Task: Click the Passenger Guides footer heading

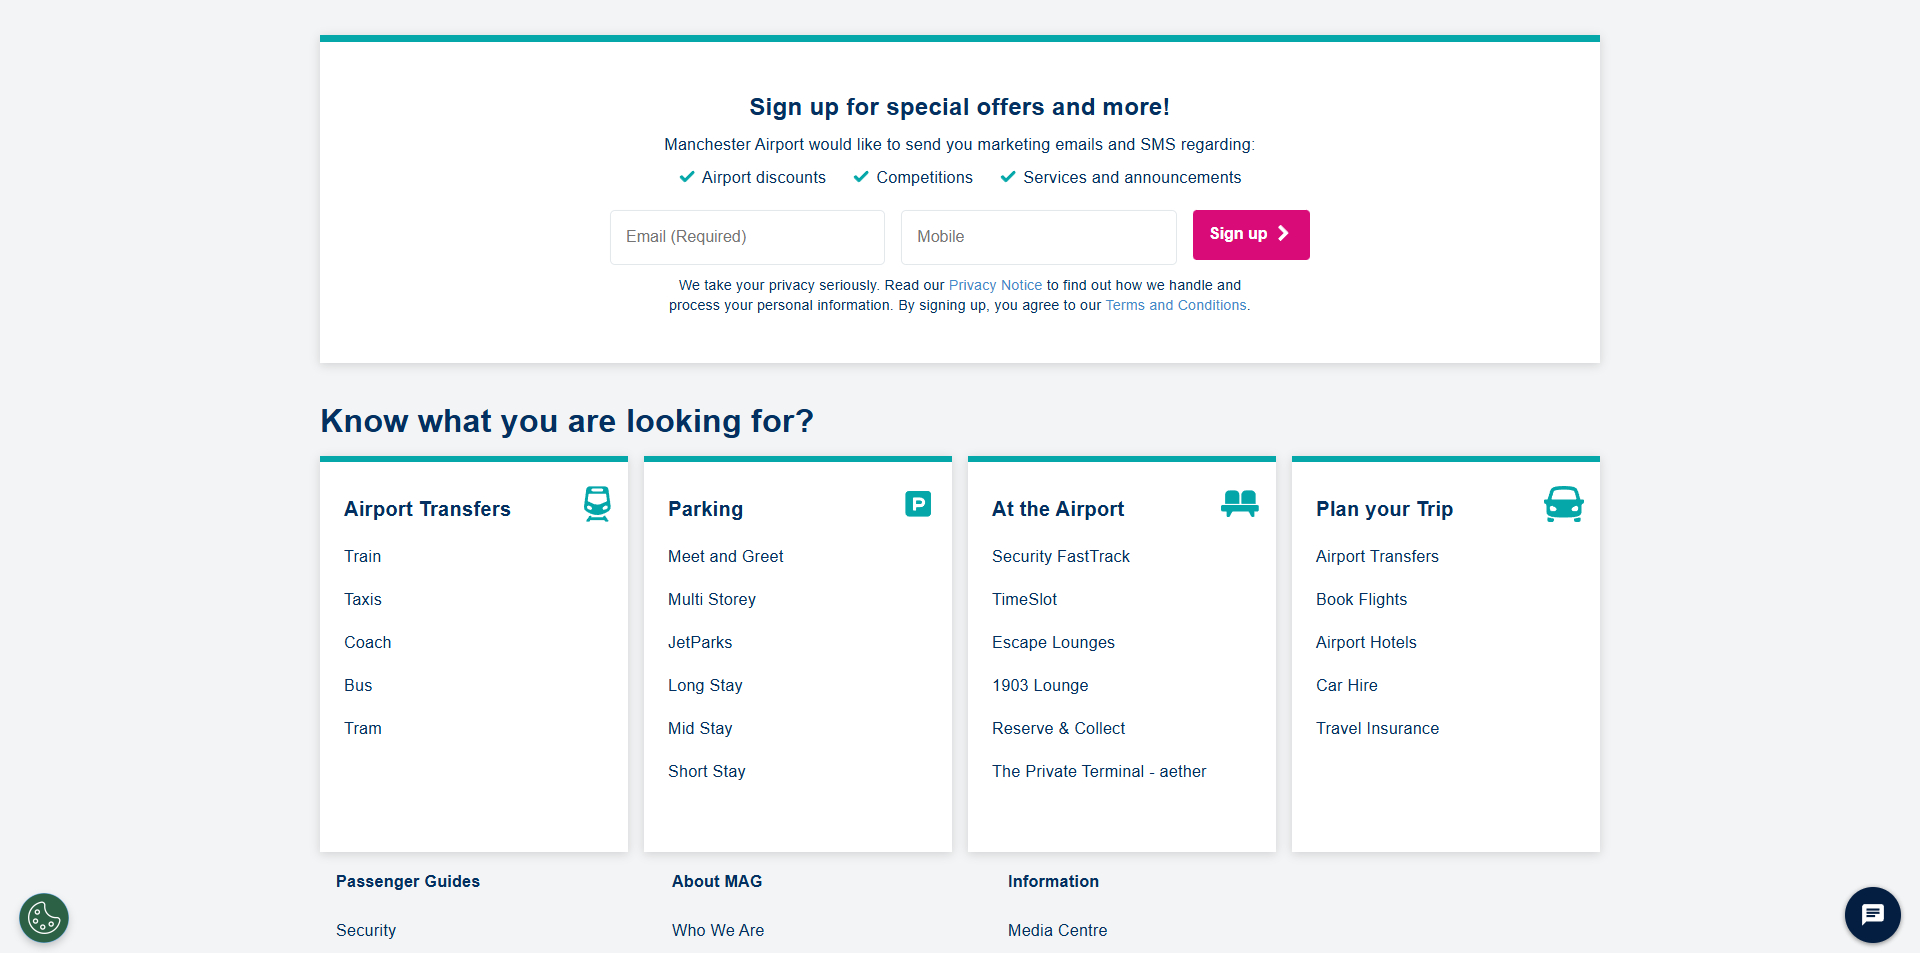Action: pos(407,881)
